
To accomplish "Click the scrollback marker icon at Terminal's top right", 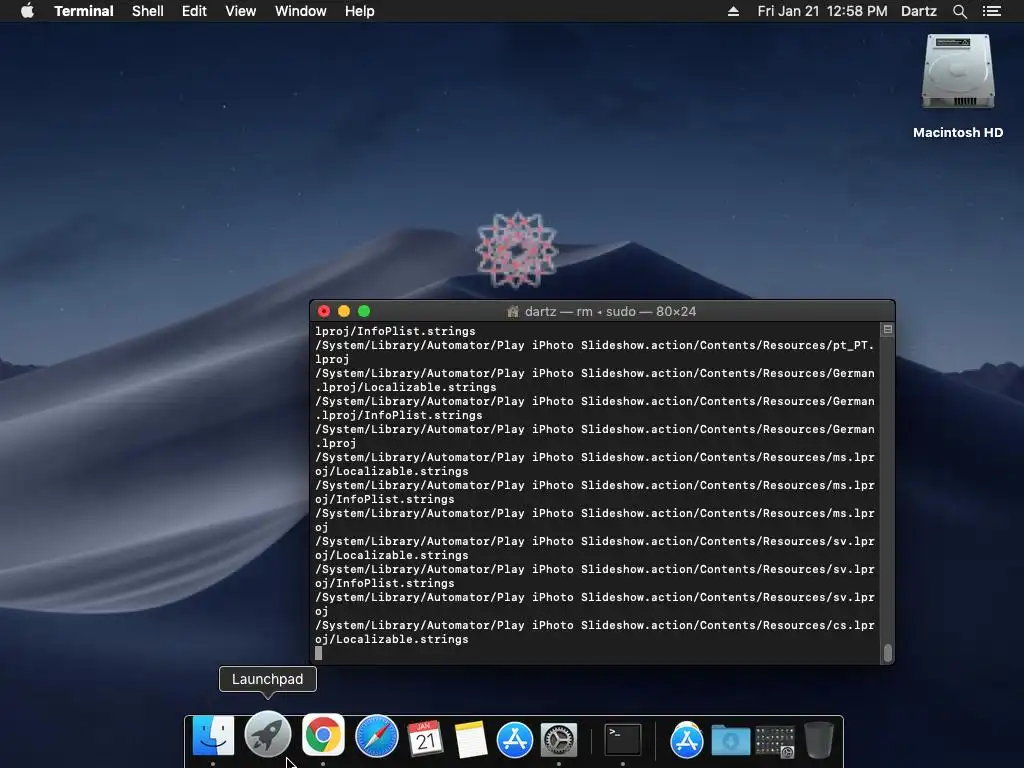I will (x=888, y=330).
